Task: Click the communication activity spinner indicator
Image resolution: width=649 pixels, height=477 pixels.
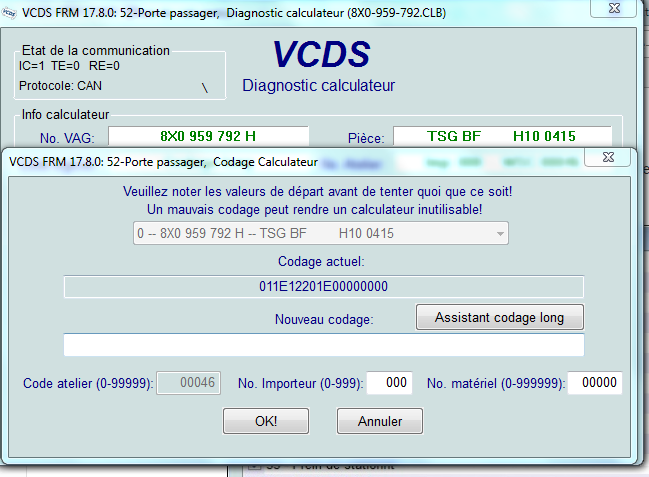Action: [204, 87]
